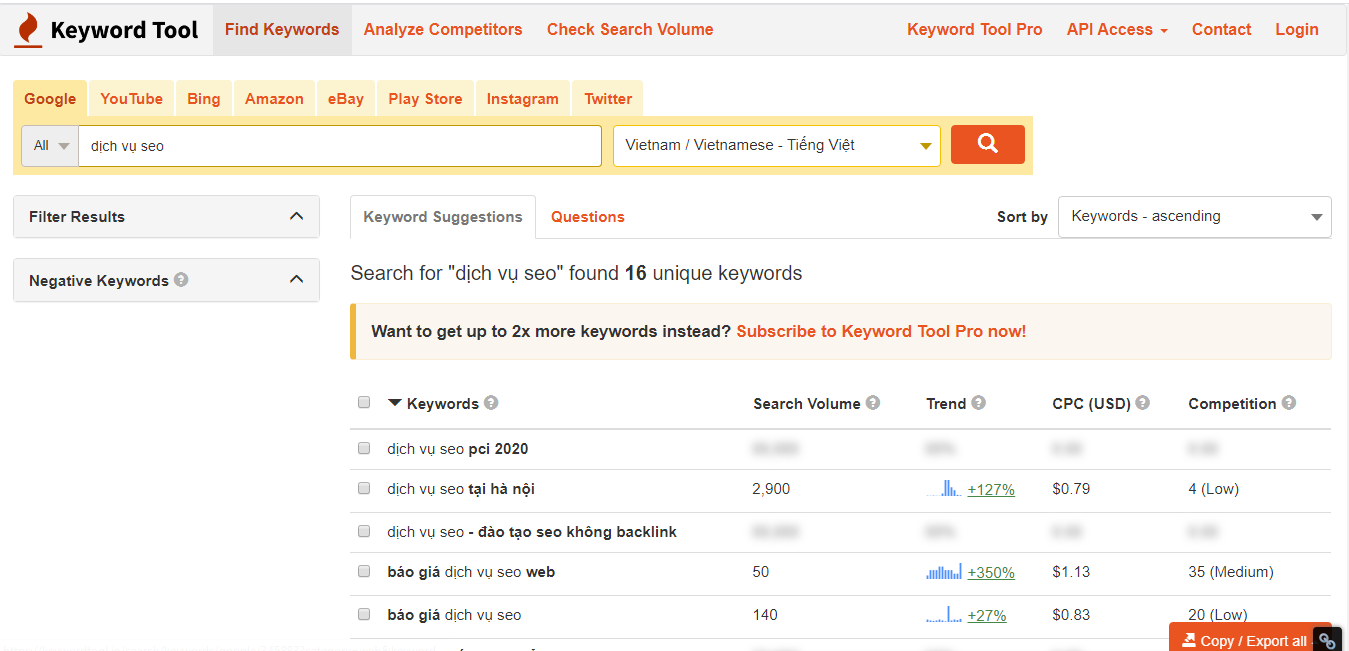
Task: Click the Keyword Tool flame logo
Action: [x=28, y=30]
